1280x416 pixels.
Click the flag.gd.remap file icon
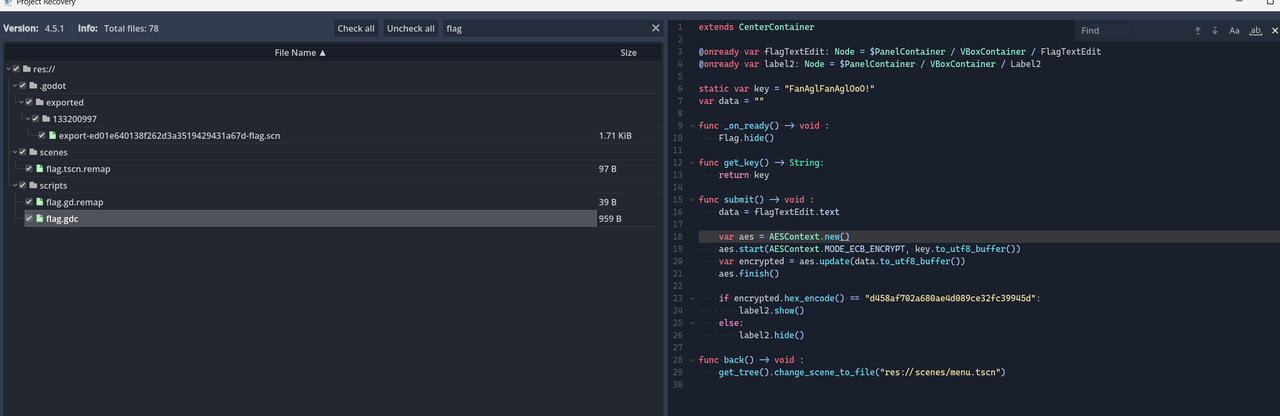39,202
